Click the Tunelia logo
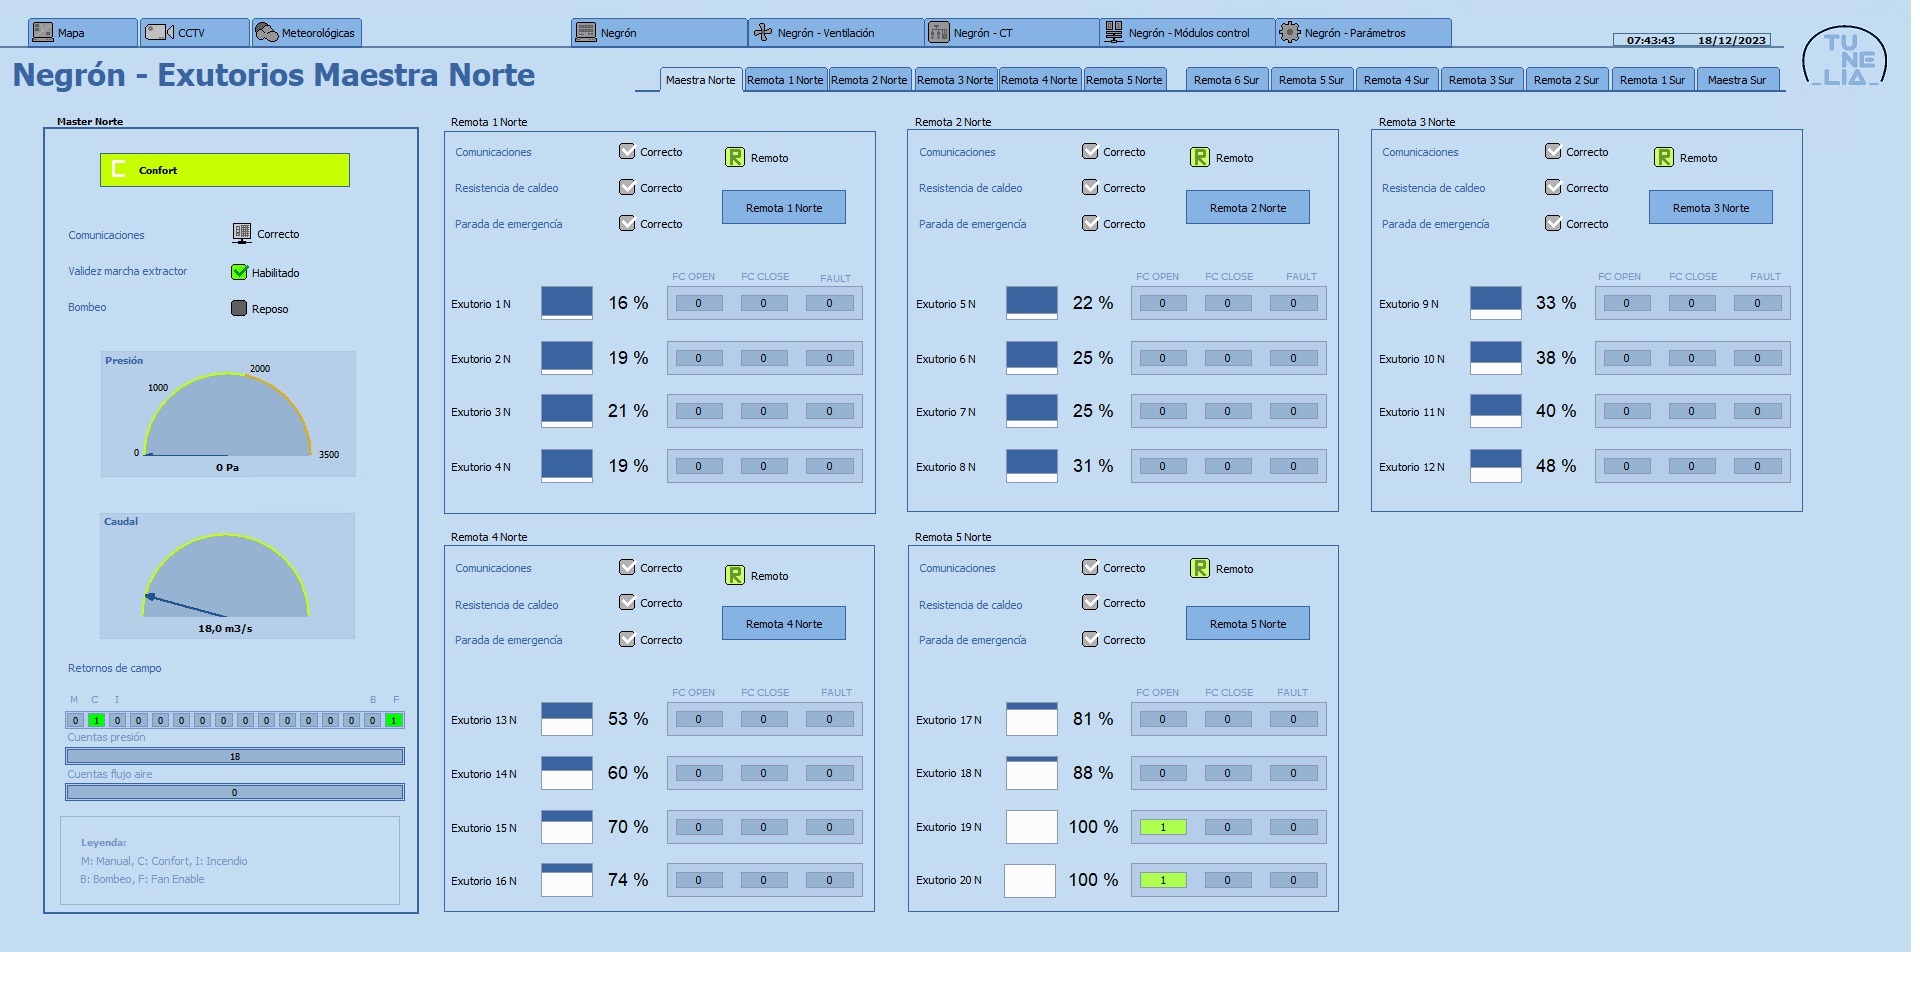 1845,58
